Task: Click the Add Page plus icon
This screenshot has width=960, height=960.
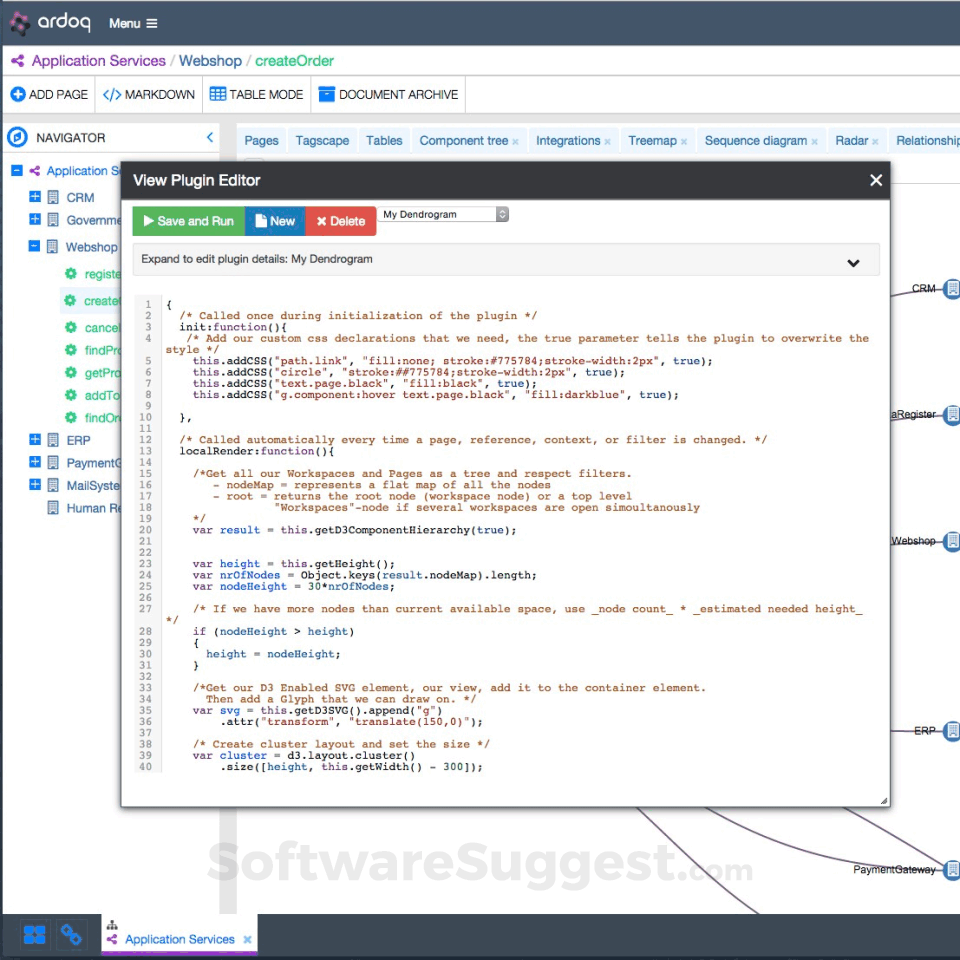Action: tap(18, 95)
